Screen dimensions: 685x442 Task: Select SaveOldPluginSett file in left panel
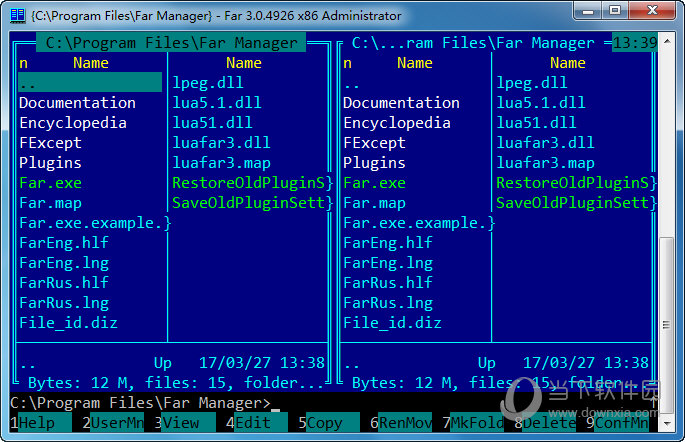click(x=253, y=203)
